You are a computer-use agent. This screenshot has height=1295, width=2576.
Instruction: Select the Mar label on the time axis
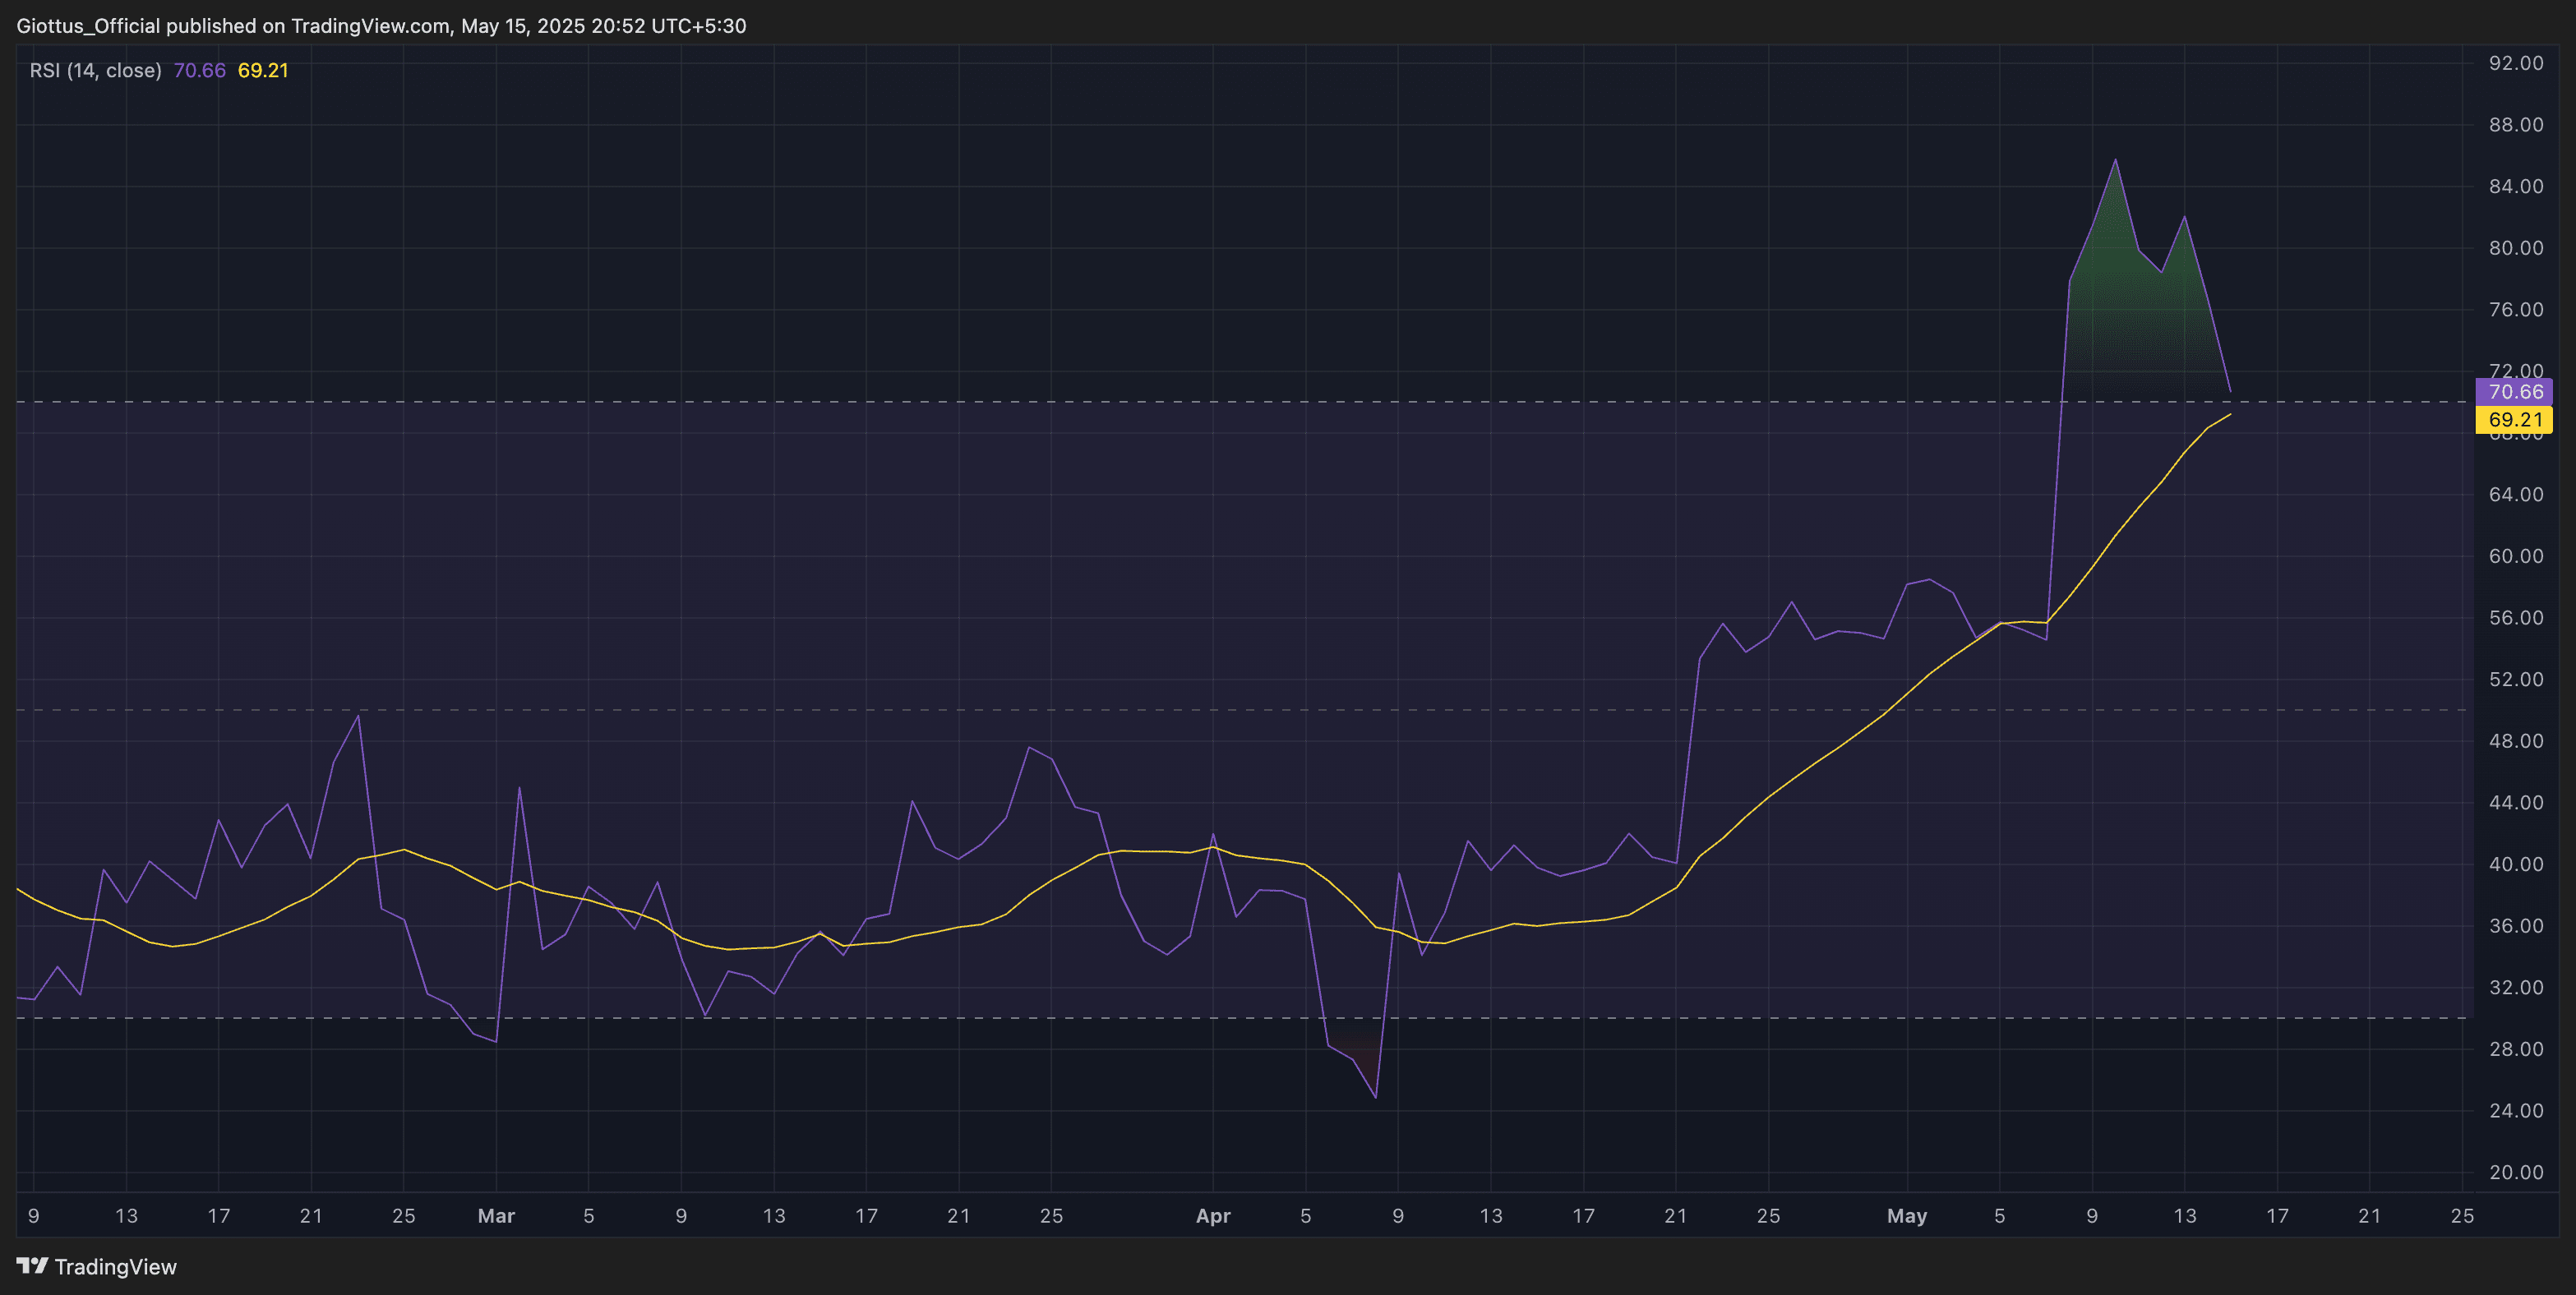(x=496, y=1216)
